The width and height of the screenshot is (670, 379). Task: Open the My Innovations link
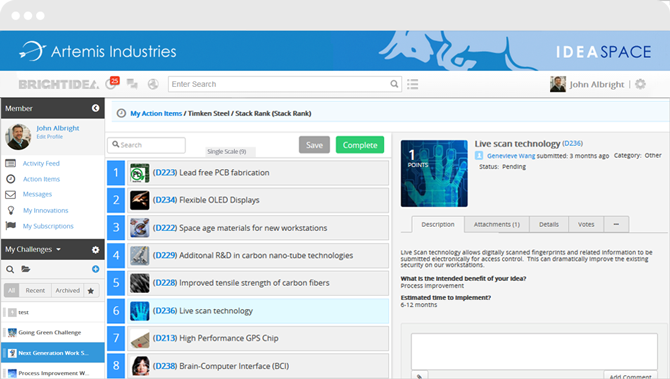coord(45,210)
